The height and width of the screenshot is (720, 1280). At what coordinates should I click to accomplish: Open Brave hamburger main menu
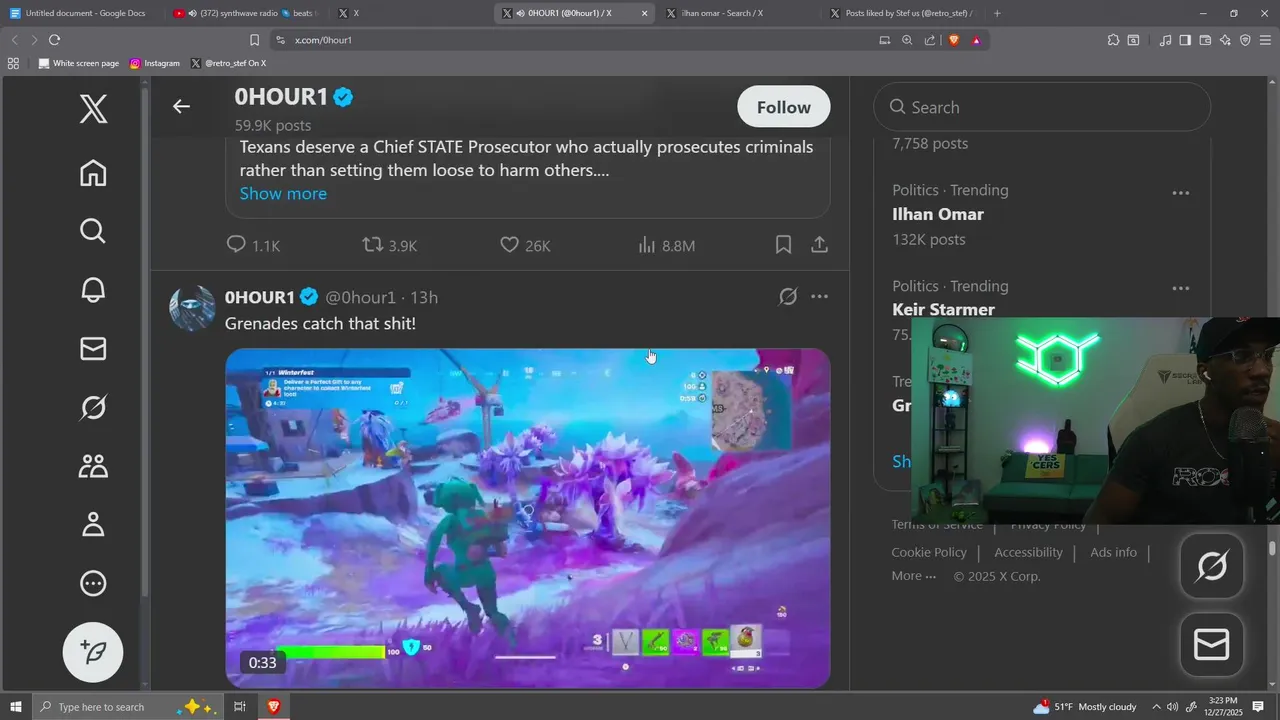point(1265,40)
